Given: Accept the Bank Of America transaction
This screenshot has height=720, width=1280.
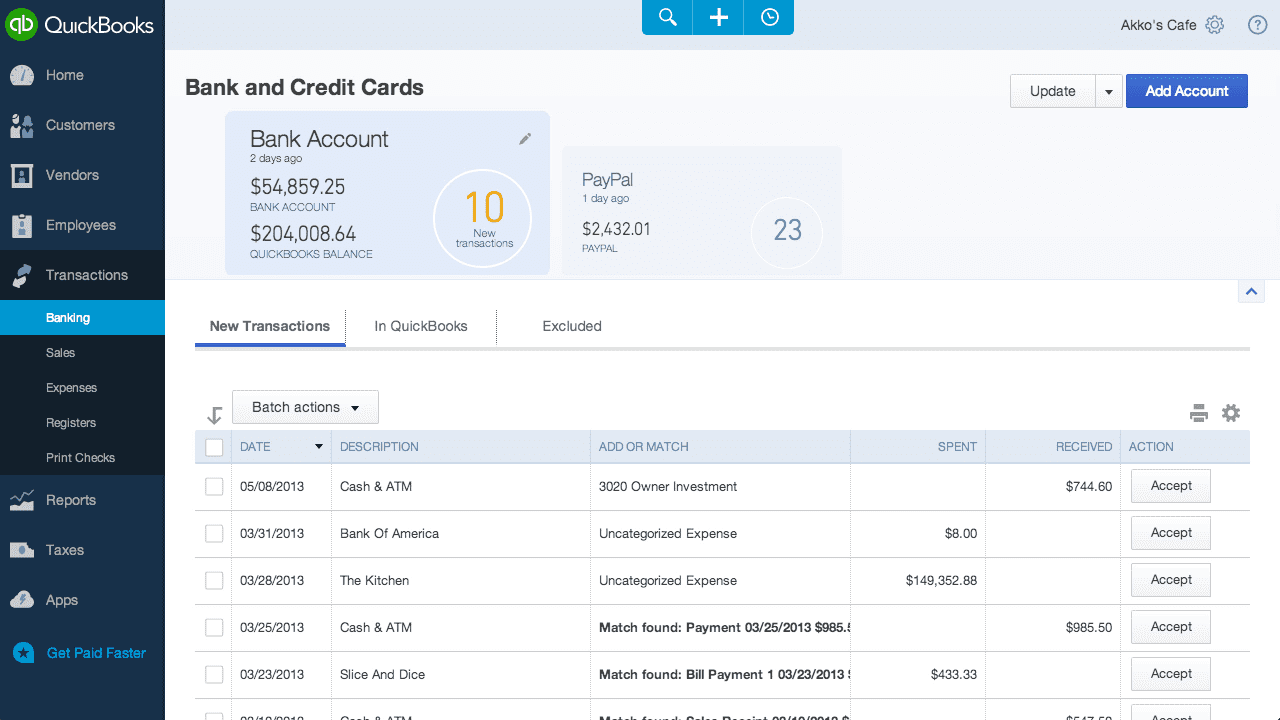Looking at the screenshot, I should (x=1171, y=533).
